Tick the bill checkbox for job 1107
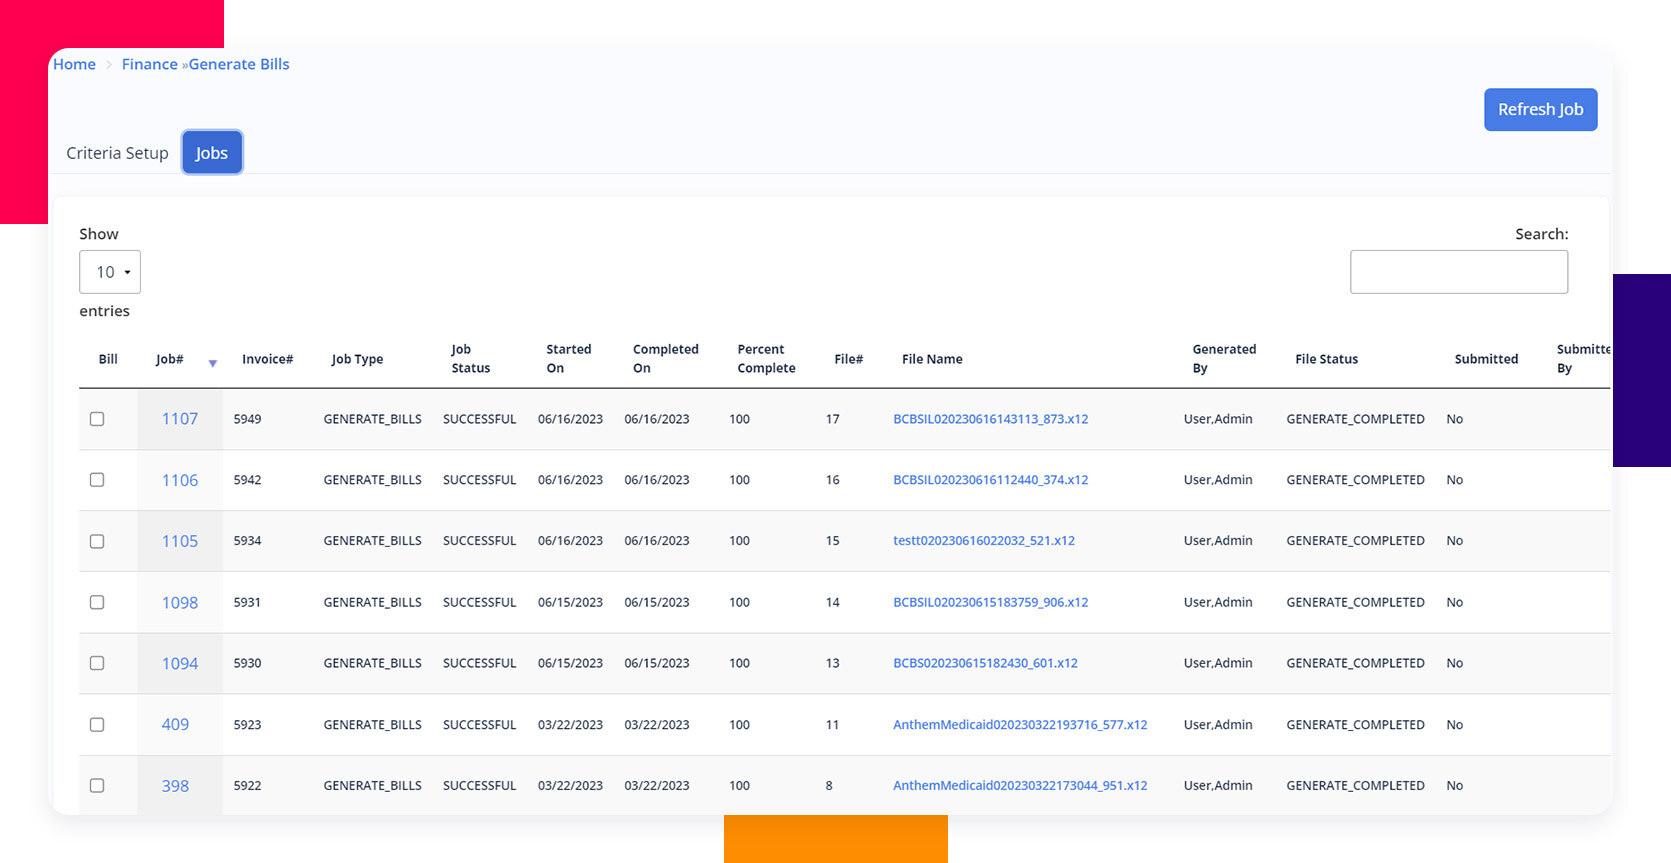 point(97,419)
